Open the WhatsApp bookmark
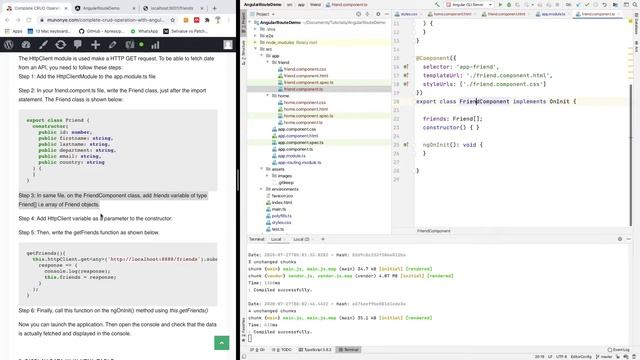Viewport: 640px width, 360px height. [x=144, y=31]
